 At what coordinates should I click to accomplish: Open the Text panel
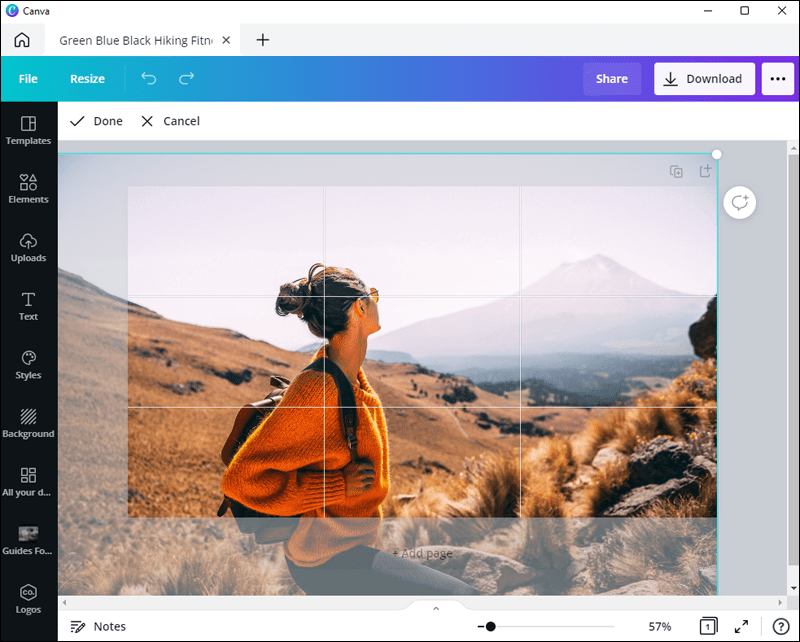click(28, 307)
